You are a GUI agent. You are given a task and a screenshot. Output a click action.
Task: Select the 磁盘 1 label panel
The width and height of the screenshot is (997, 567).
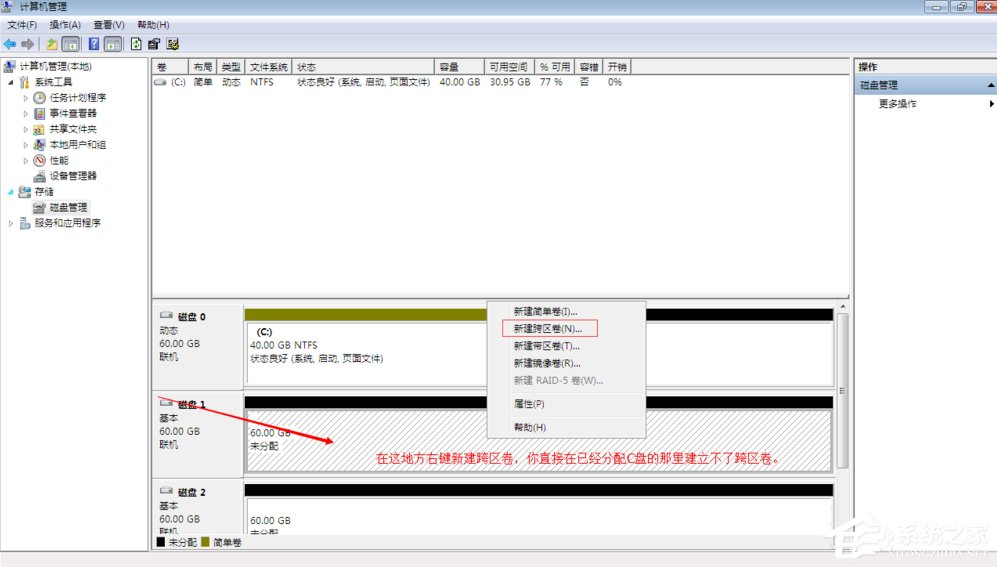point(197,434)
